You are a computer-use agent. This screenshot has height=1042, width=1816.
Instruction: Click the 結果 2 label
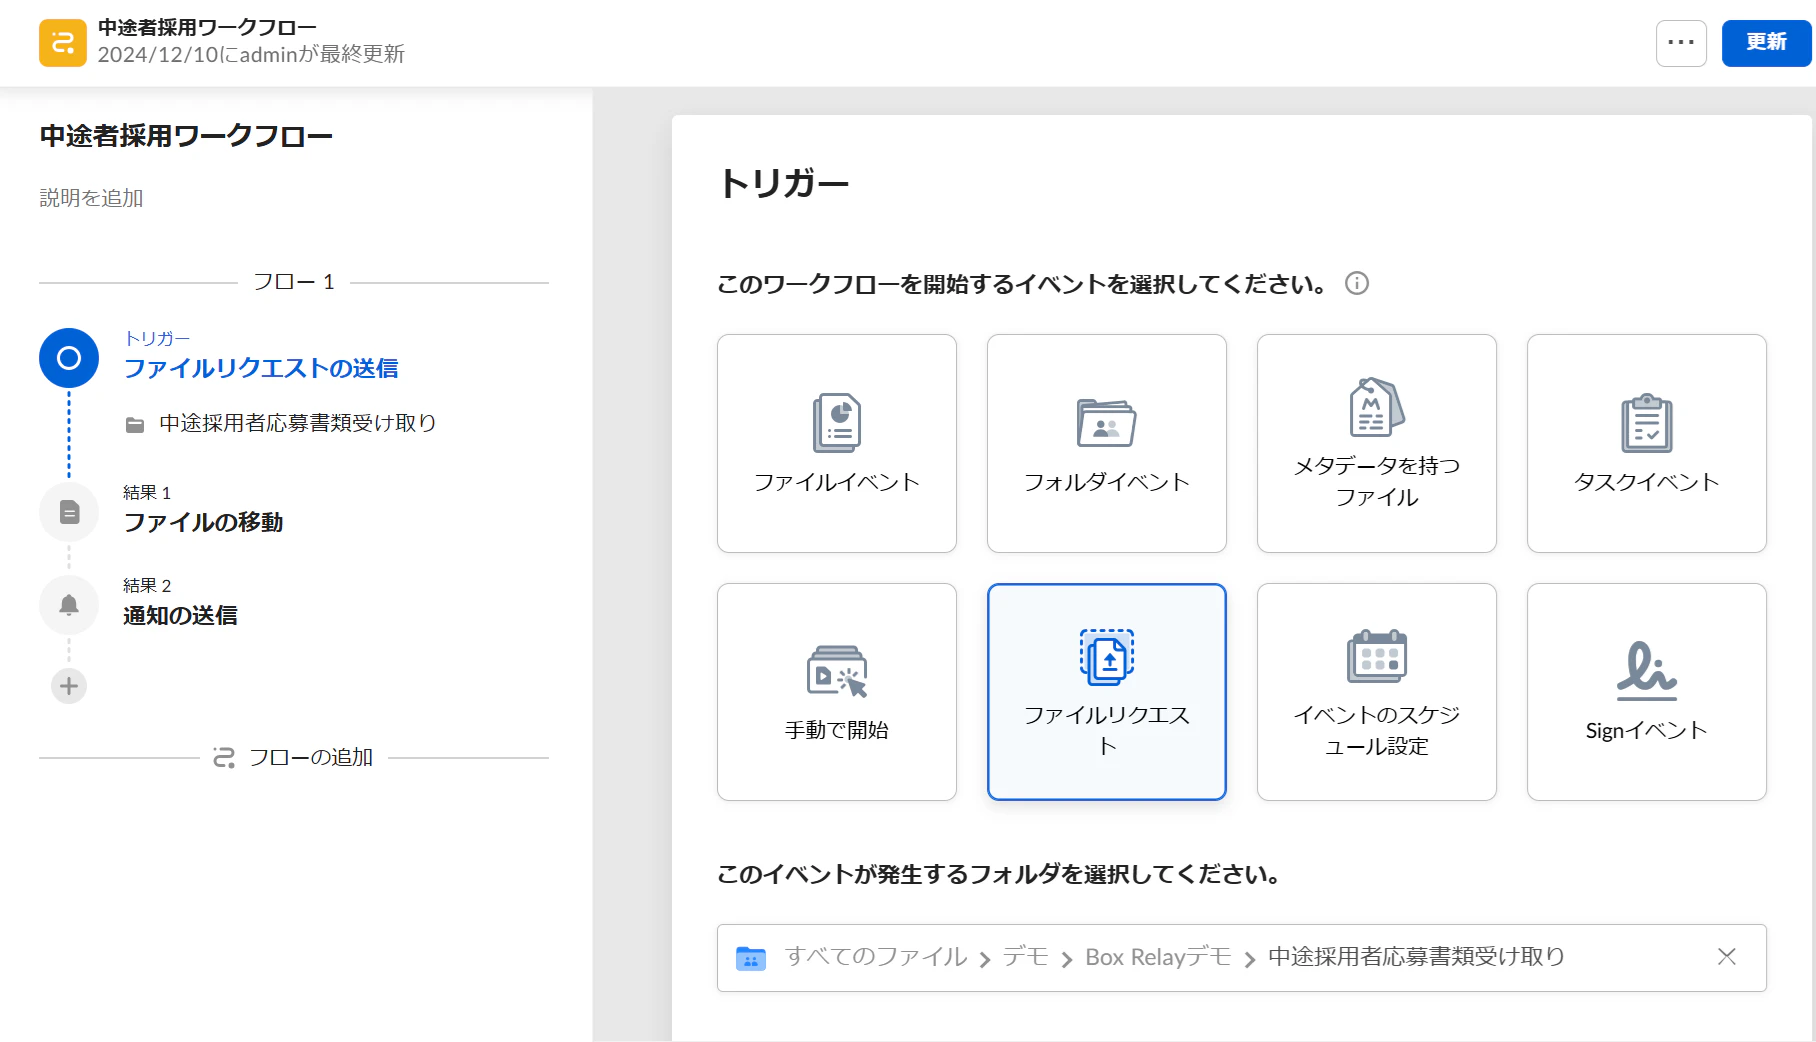(147, 586)
